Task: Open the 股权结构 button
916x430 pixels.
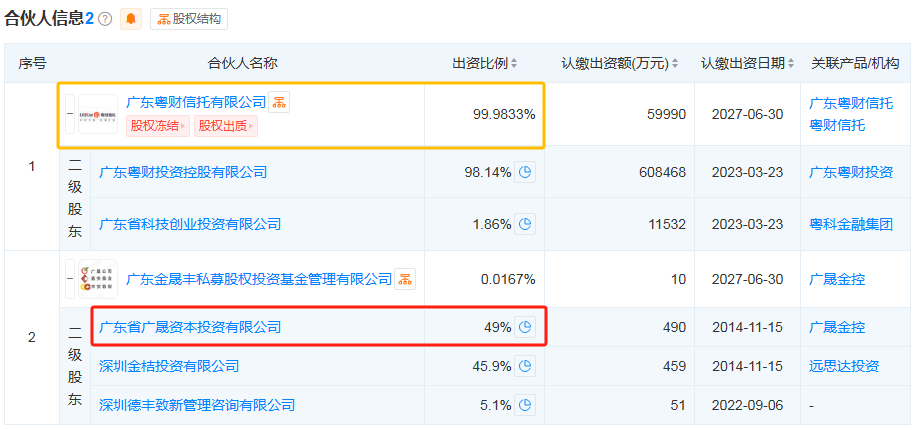Action: (189, 19)
